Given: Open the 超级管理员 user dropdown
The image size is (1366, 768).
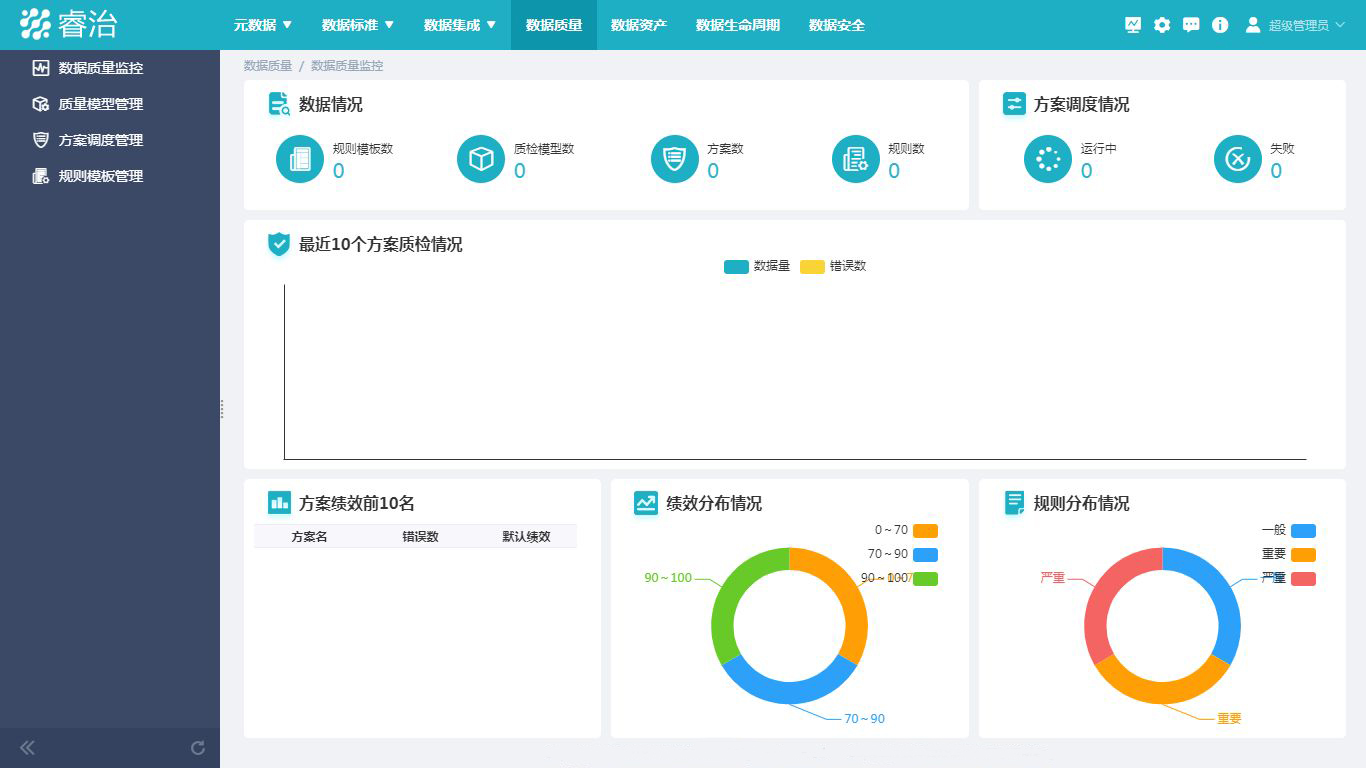Looking at the screenshot, I should pos(1296,25).
